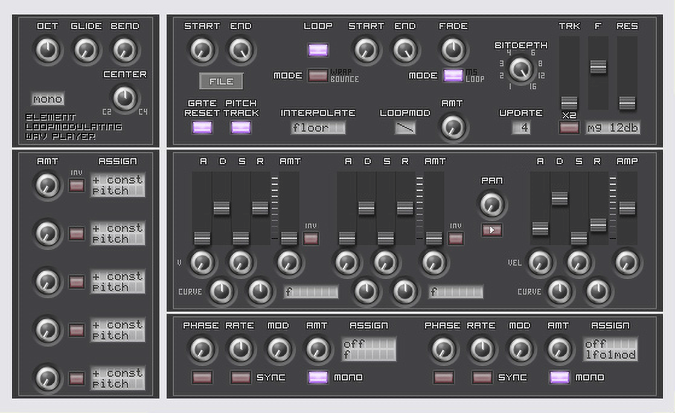The image size is (675, 413).
Task: Click the left envelope AMT fader handle
Action: point(289,238)
